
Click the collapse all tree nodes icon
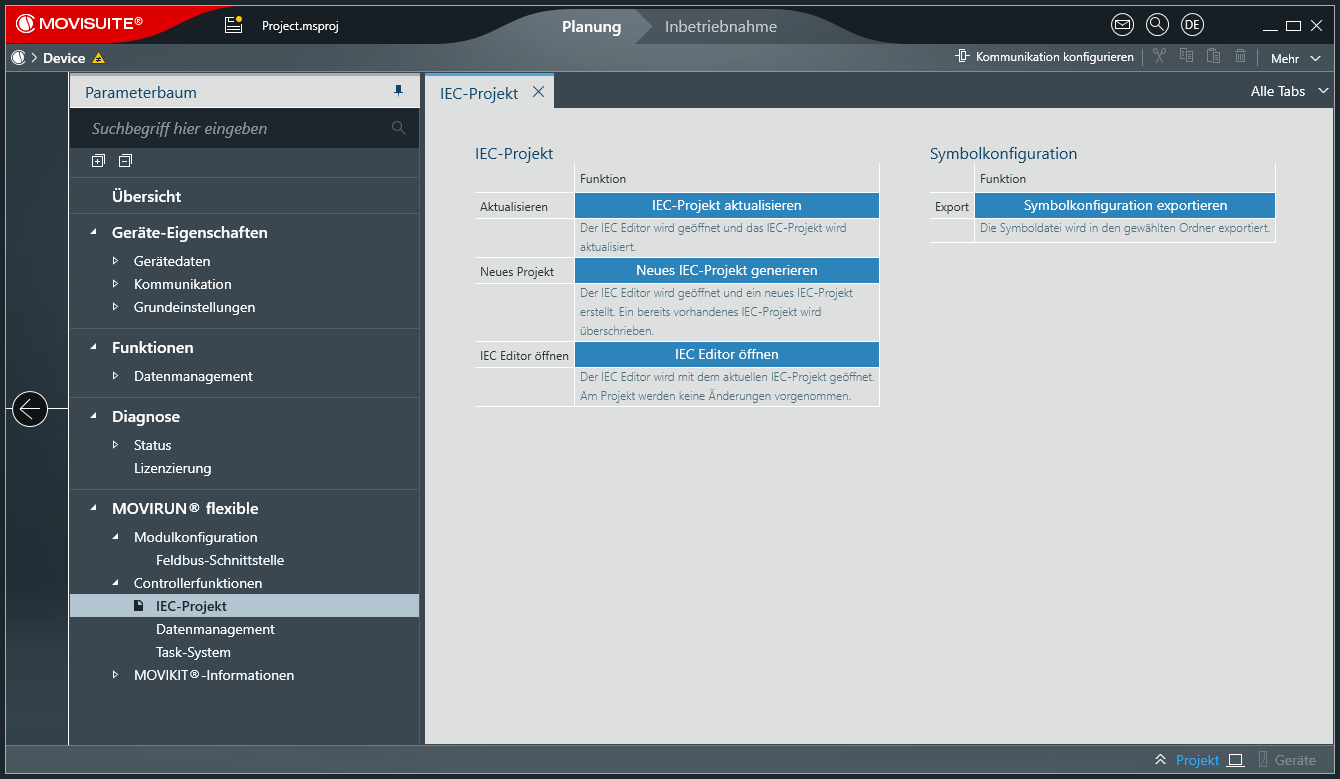[125, 161]
